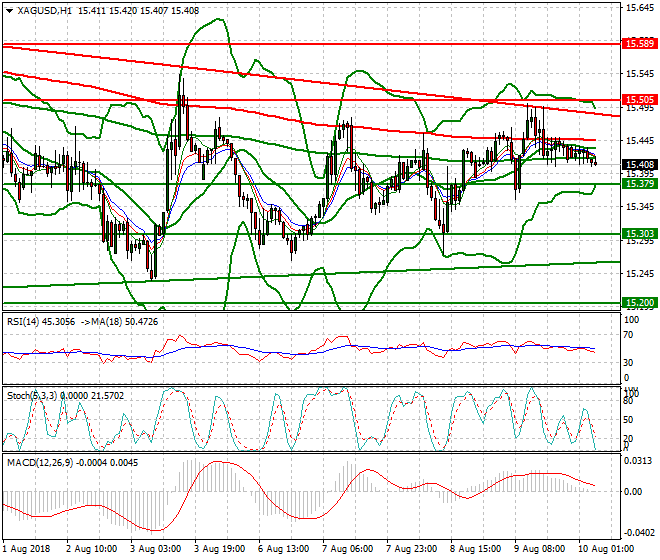Click the 8 Aug 15:00 time label
The height and width of the screenshot is (560, 660).
(475, 549)
